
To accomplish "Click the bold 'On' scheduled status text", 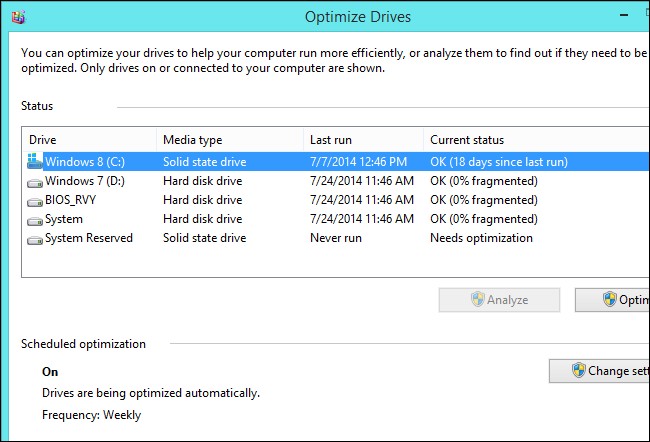I will (x=50, y=372).
